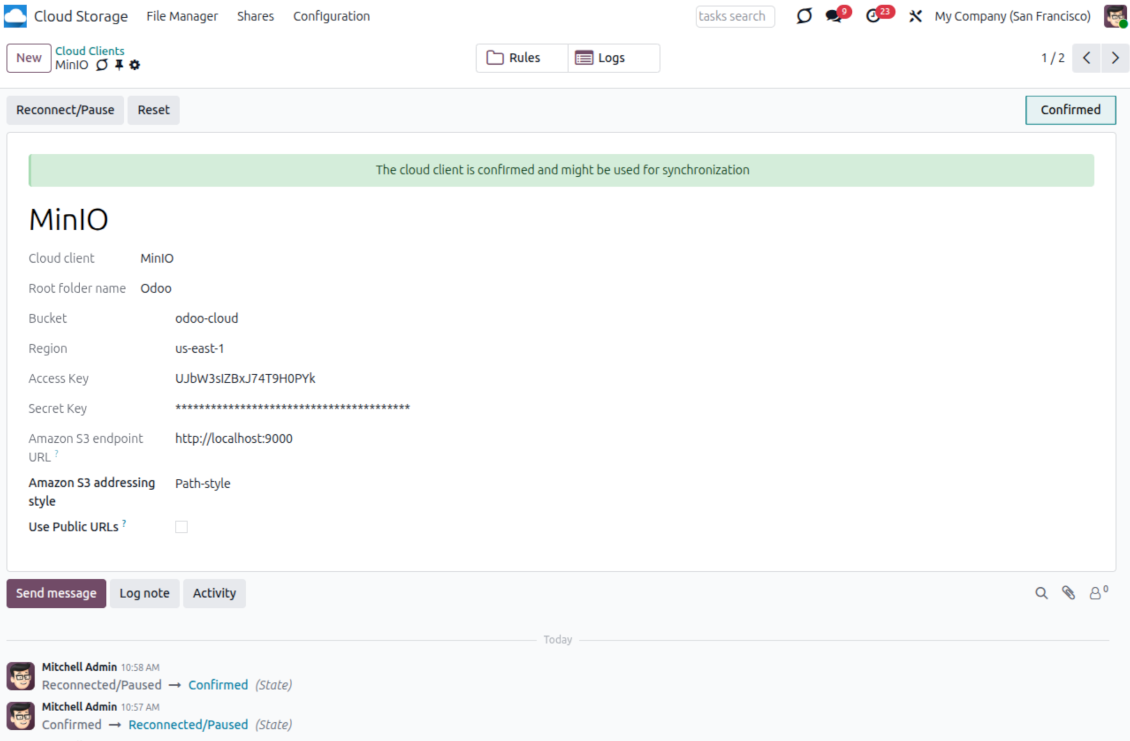The image size is (1130, 741).
Task: Click the Confirmed status badge
Action: pos(1070,110)
